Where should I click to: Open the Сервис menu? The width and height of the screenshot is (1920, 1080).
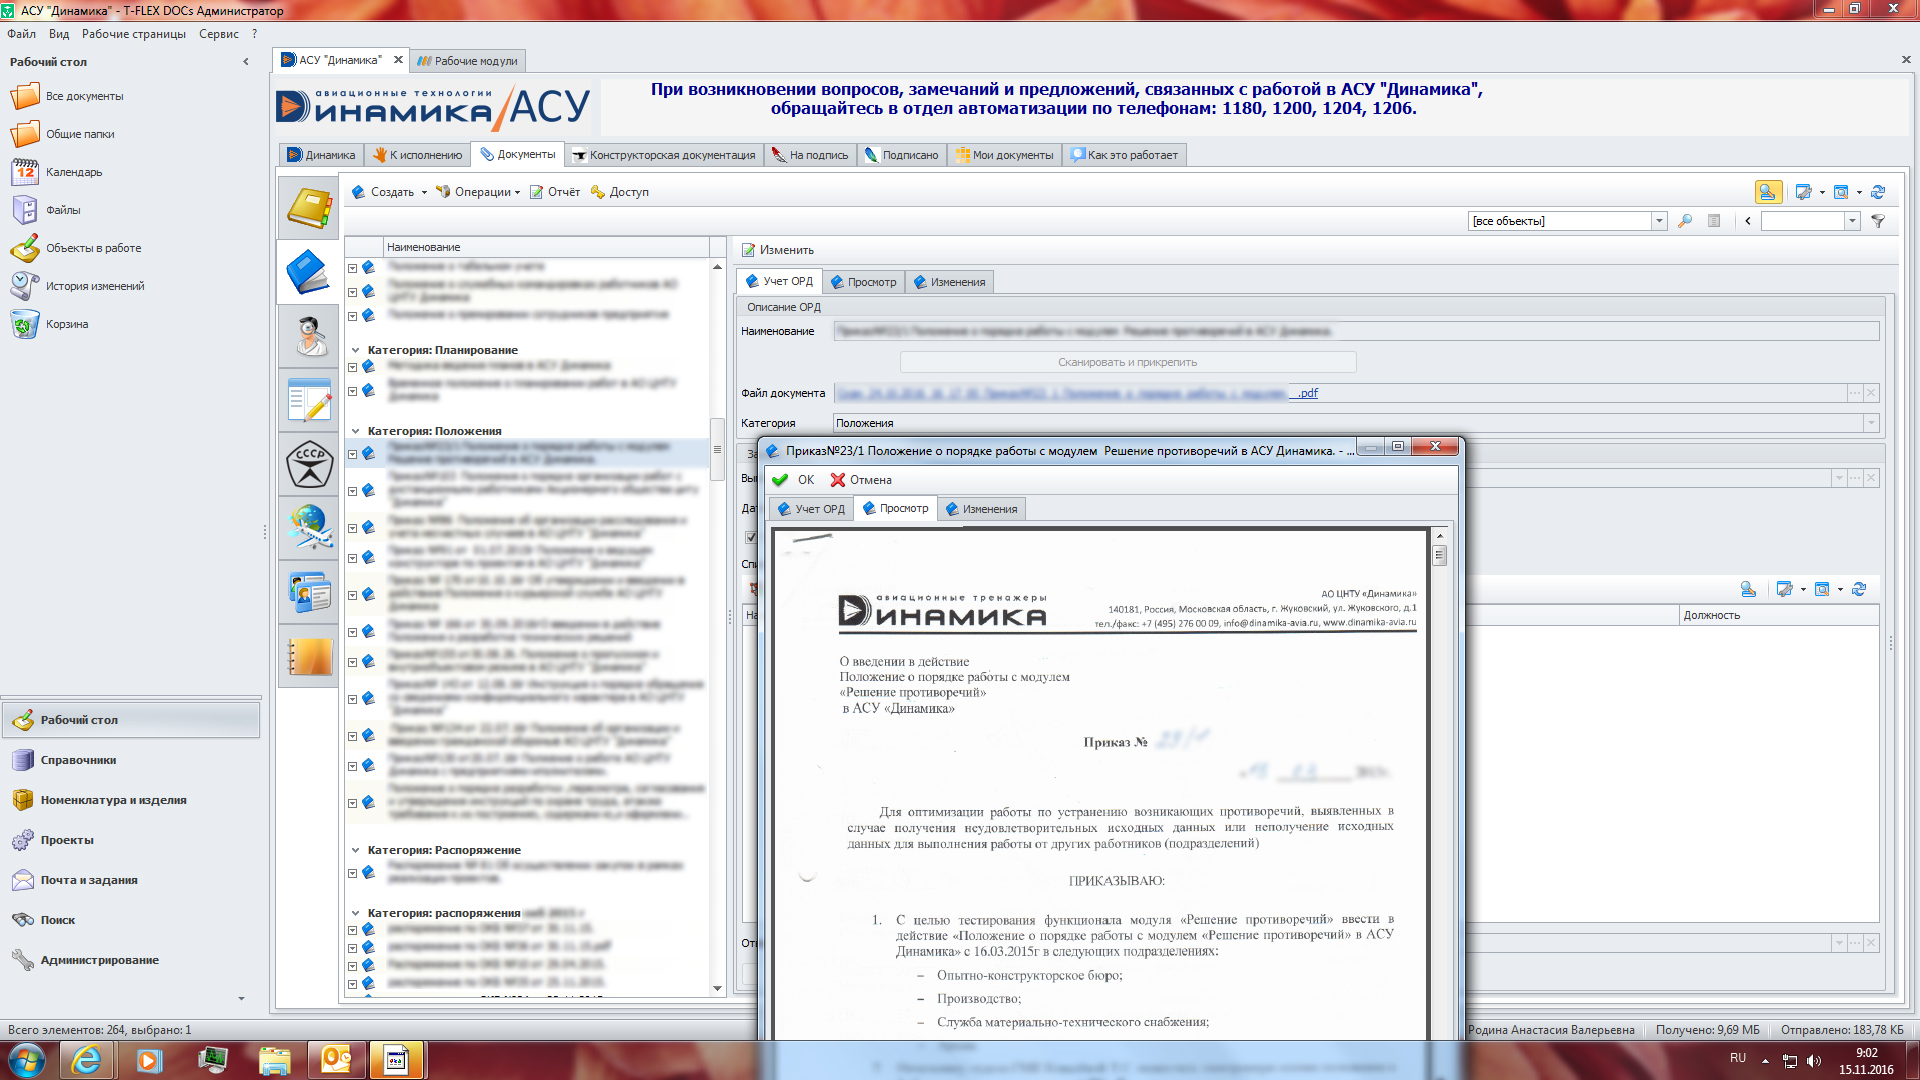218,34
